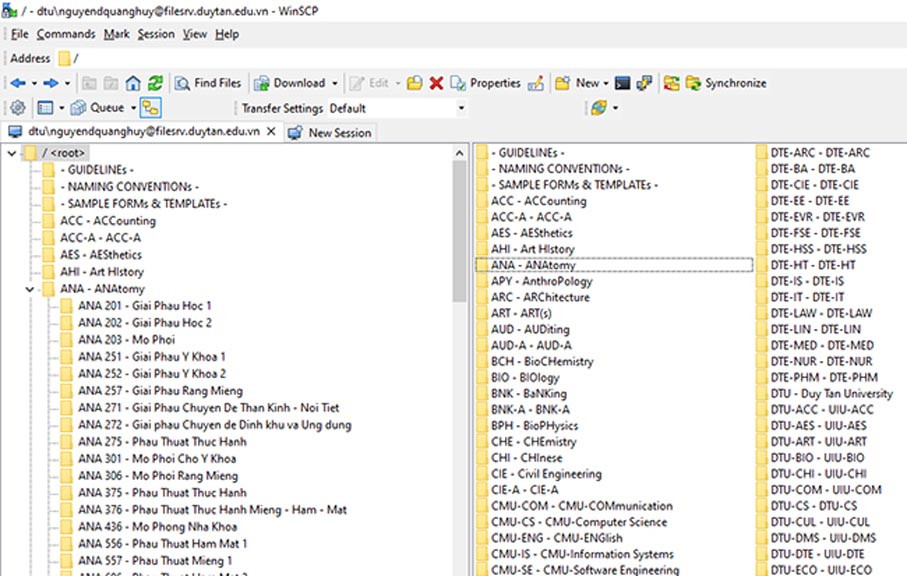Click the Compare Directories icon

coord(671,83)
